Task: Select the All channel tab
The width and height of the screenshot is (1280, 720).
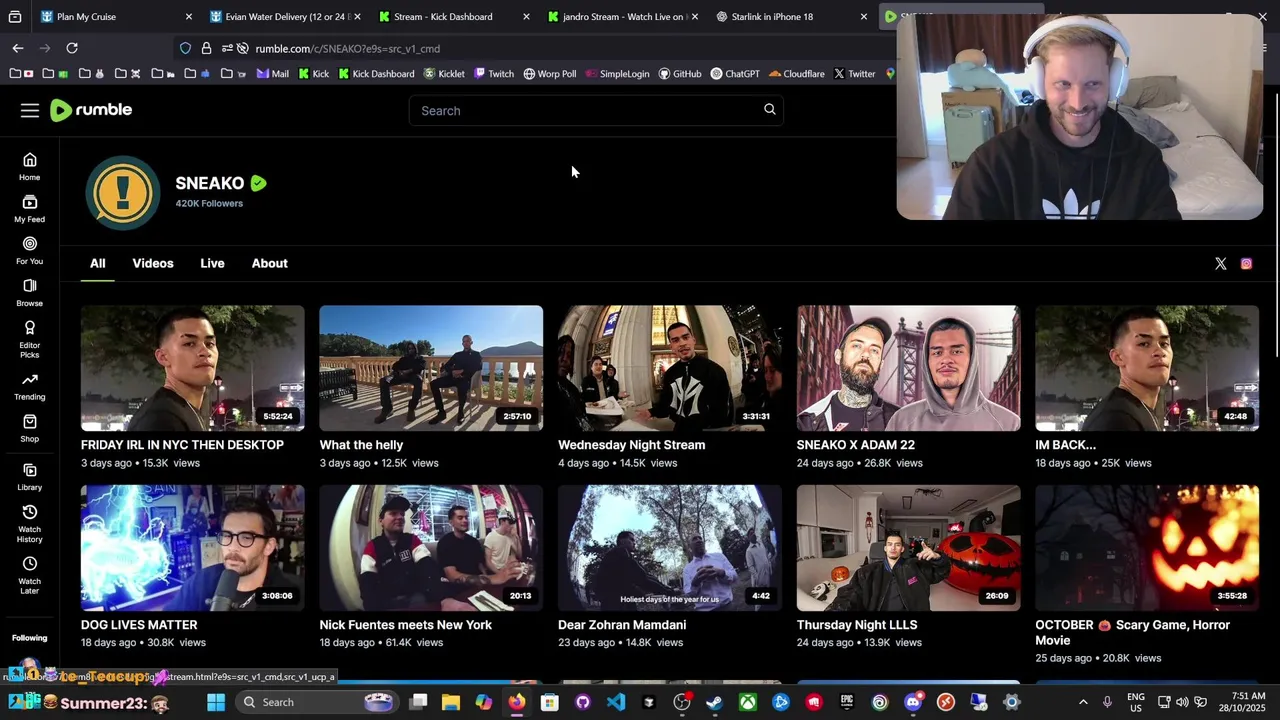Action: 97,263
